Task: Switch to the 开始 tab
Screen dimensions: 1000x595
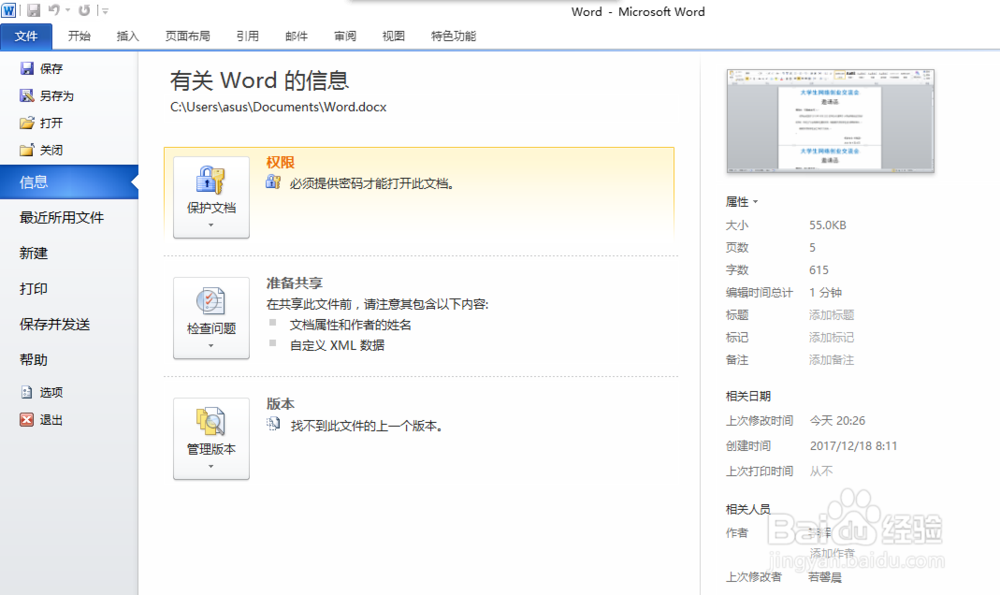Action: 79,36
